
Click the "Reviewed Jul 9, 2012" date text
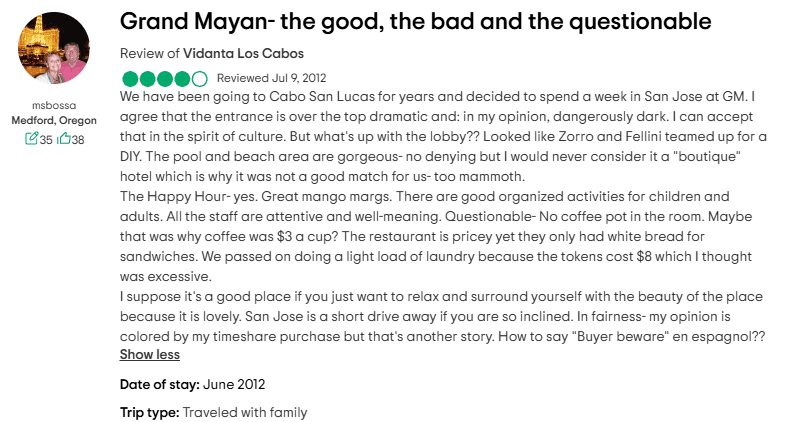(271, 78)
